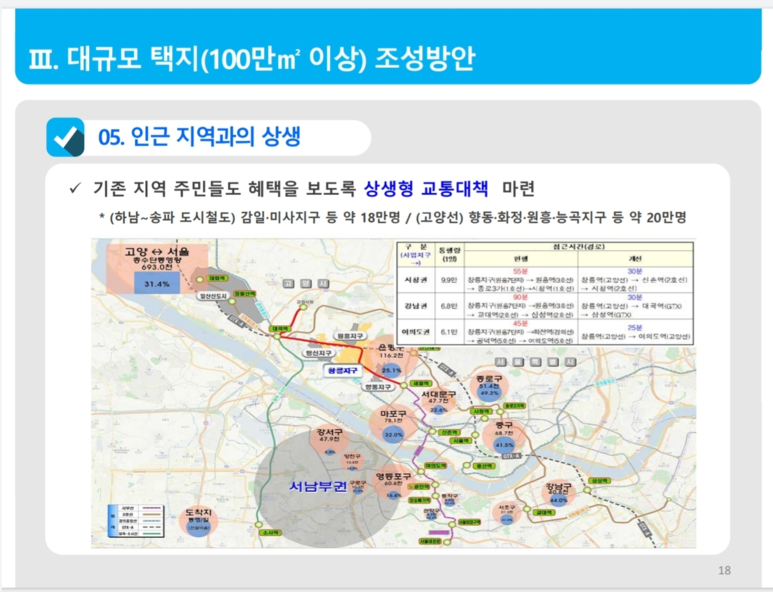Image resolution: width=773 pixels, height=592 pixels.
Task: Click the red 45분 time in table
Action: [520, 323]
